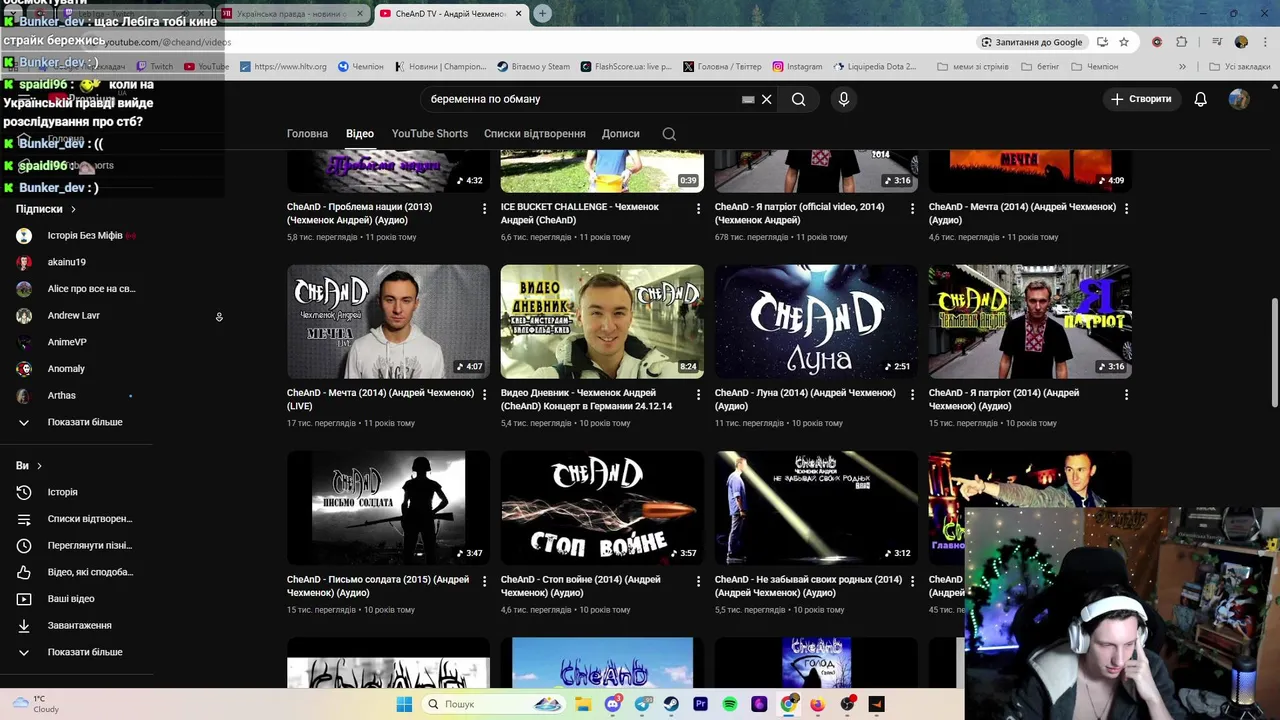
Task: Click the Створити button
Action: point(1141,99)
